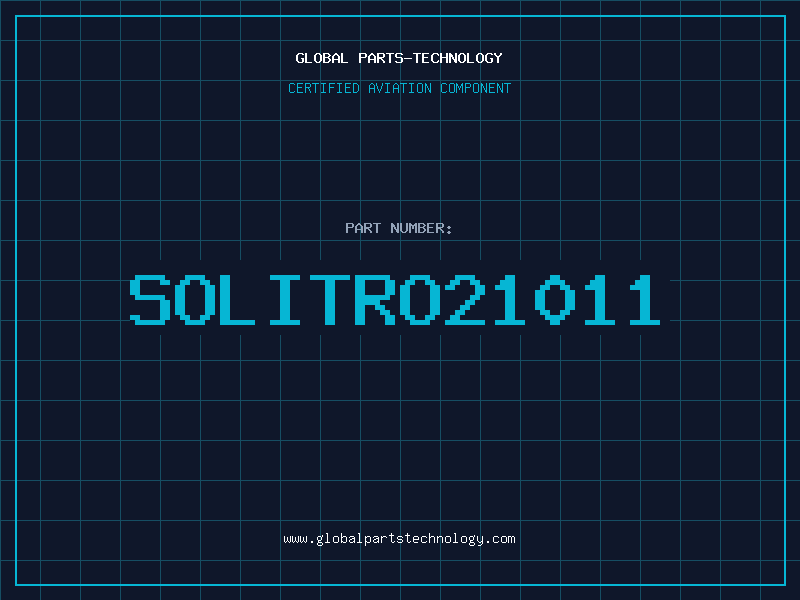Viewport: 800px width, 600px height.
Task: Click the part number SOLITRO21011
Action: (x=395, y=299)
